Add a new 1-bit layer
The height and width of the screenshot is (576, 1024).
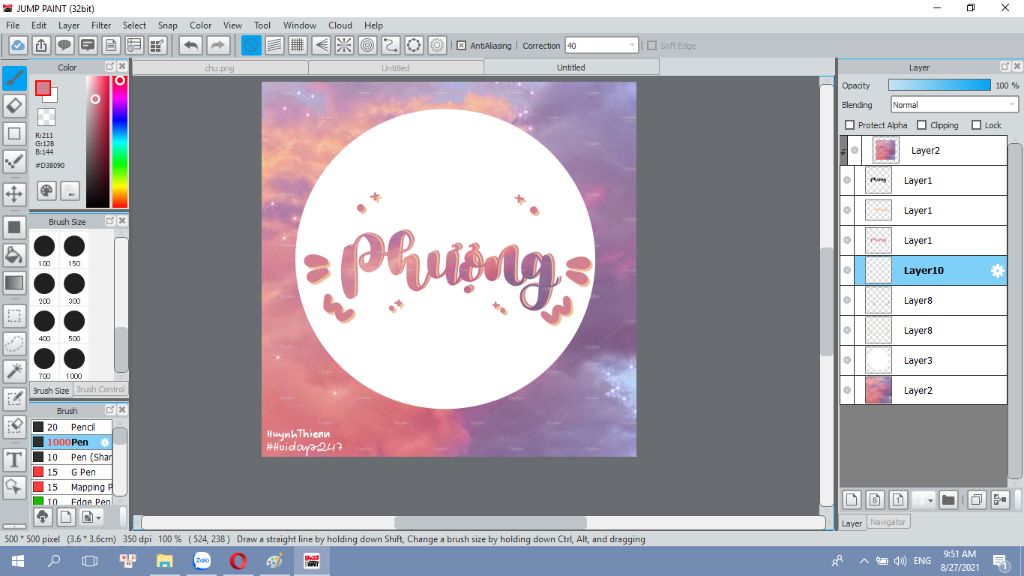(x=898, y=500)
